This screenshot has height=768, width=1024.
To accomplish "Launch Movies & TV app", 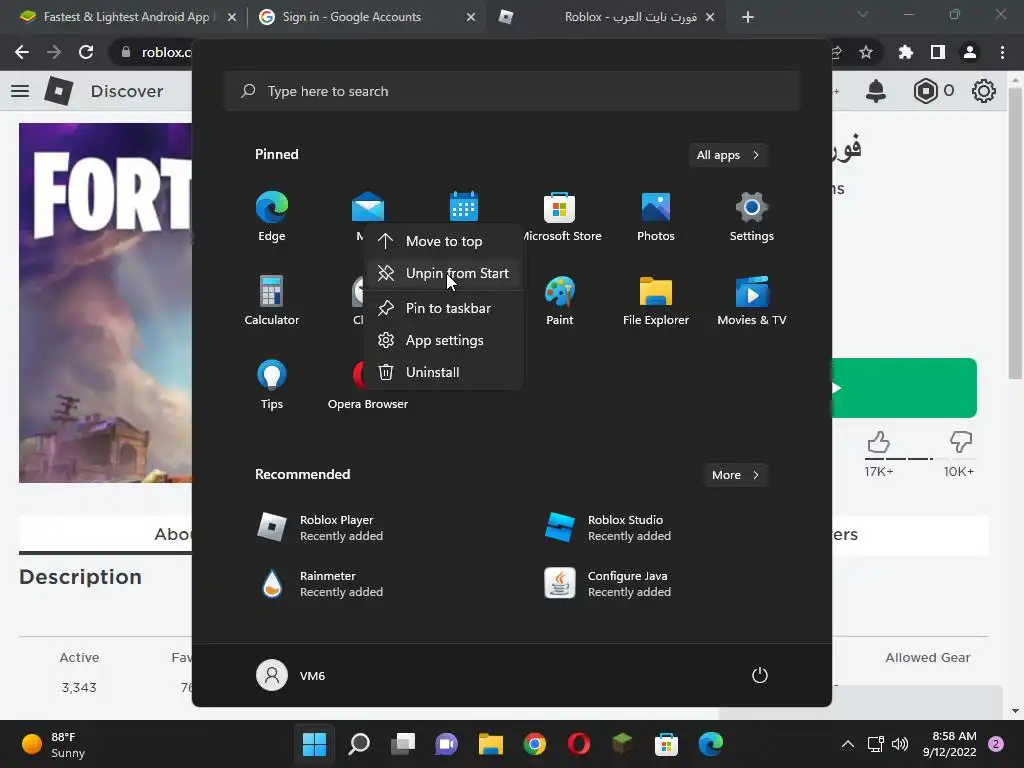I will [x=752, y=300].
